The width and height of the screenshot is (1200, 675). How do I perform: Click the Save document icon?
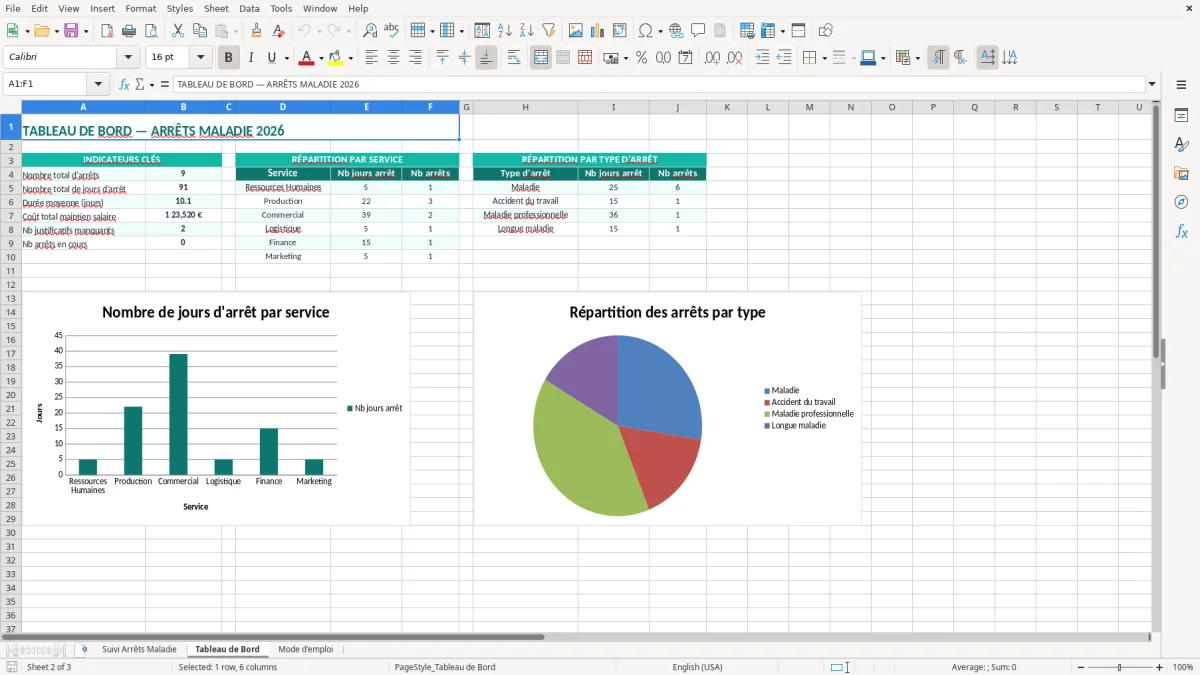[x=71, y=31]
